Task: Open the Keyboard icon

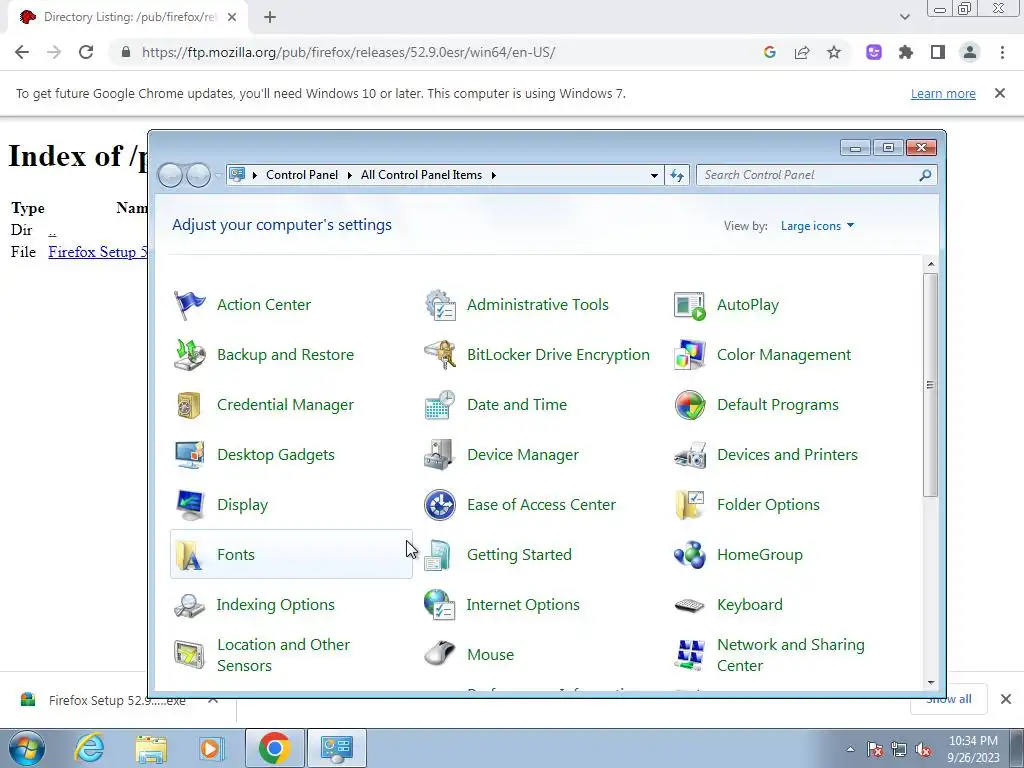Action: point(690,605)
